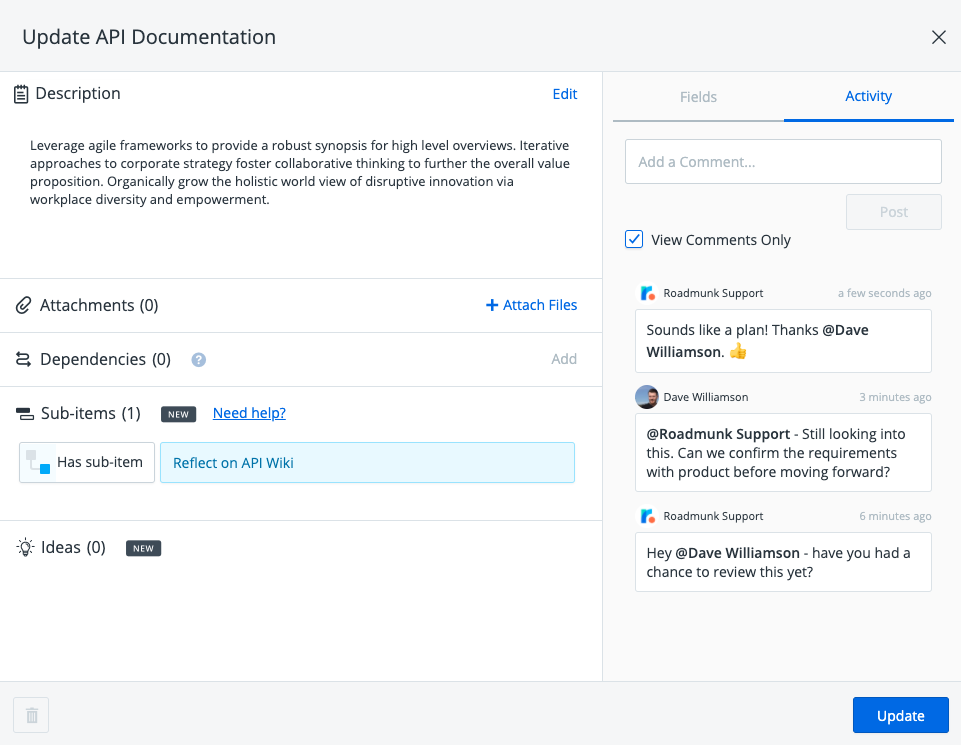Close the Update API Documentation dialog
Viewport: 961px width, 745px height.
click(x=938, y=38)
